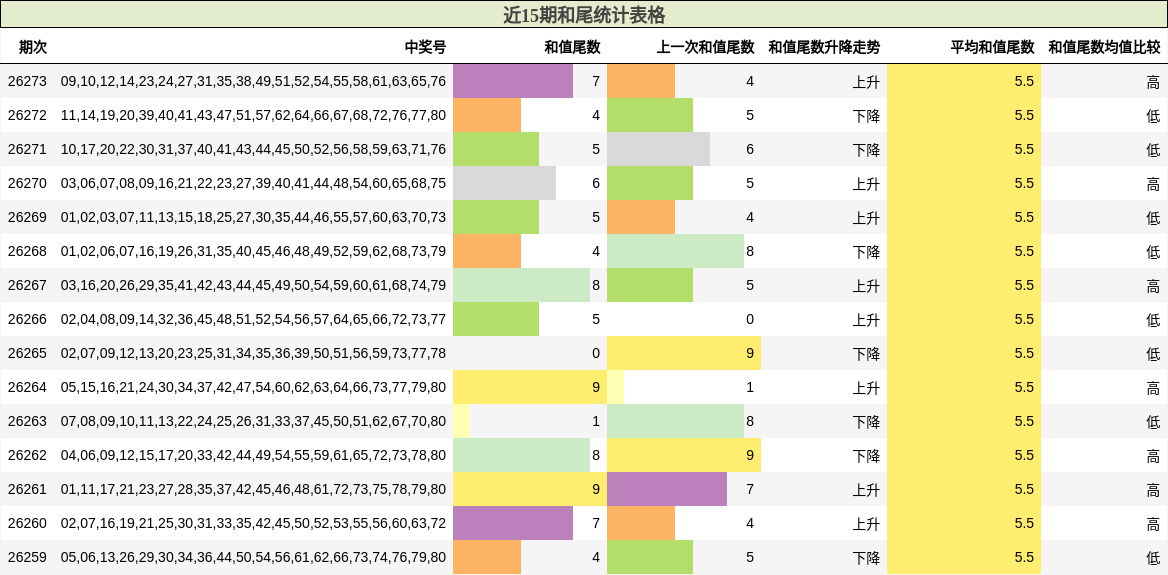Select the 上一次和值尾数 column header

tap(705, 48)
